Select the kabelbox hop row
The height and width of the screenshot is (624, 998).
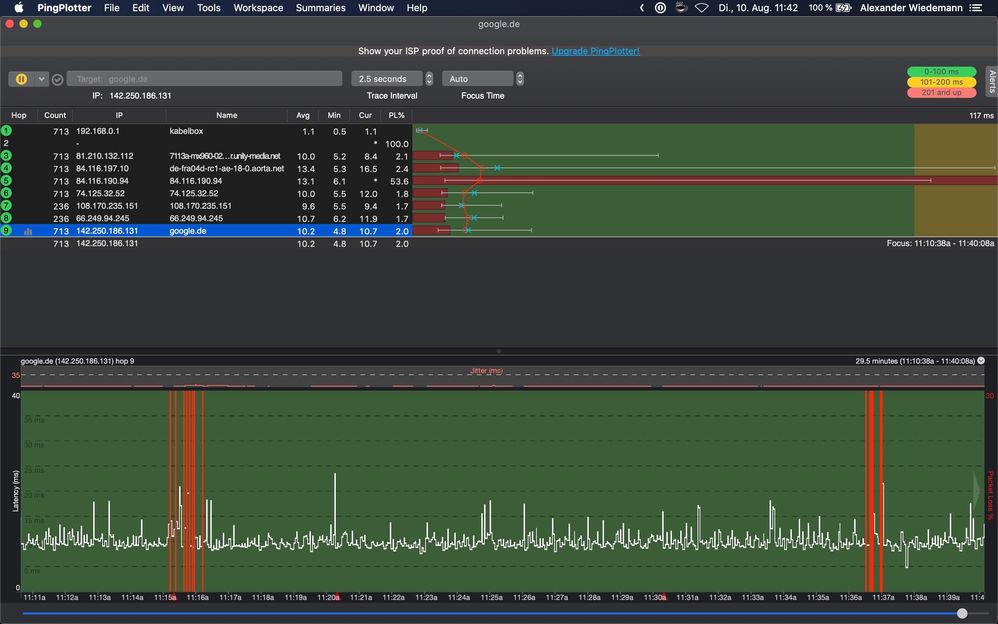[x=206, y=131]
